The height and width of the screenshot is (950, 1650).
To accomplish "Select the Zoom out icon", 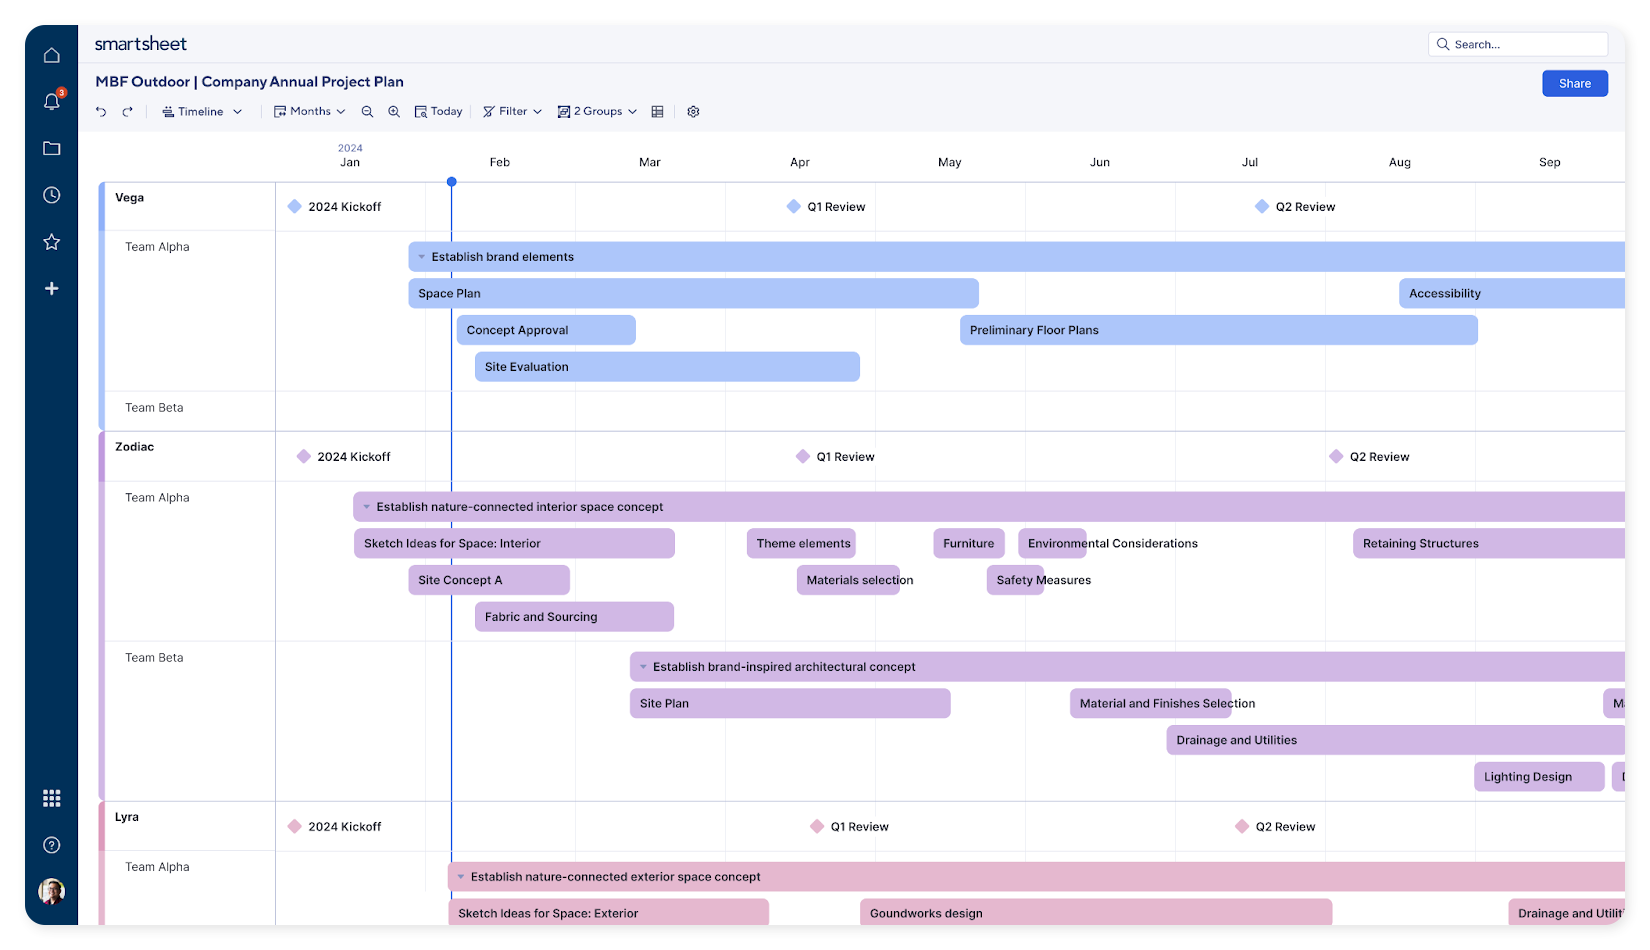I will pyautogui.click(x=367, y=111).
